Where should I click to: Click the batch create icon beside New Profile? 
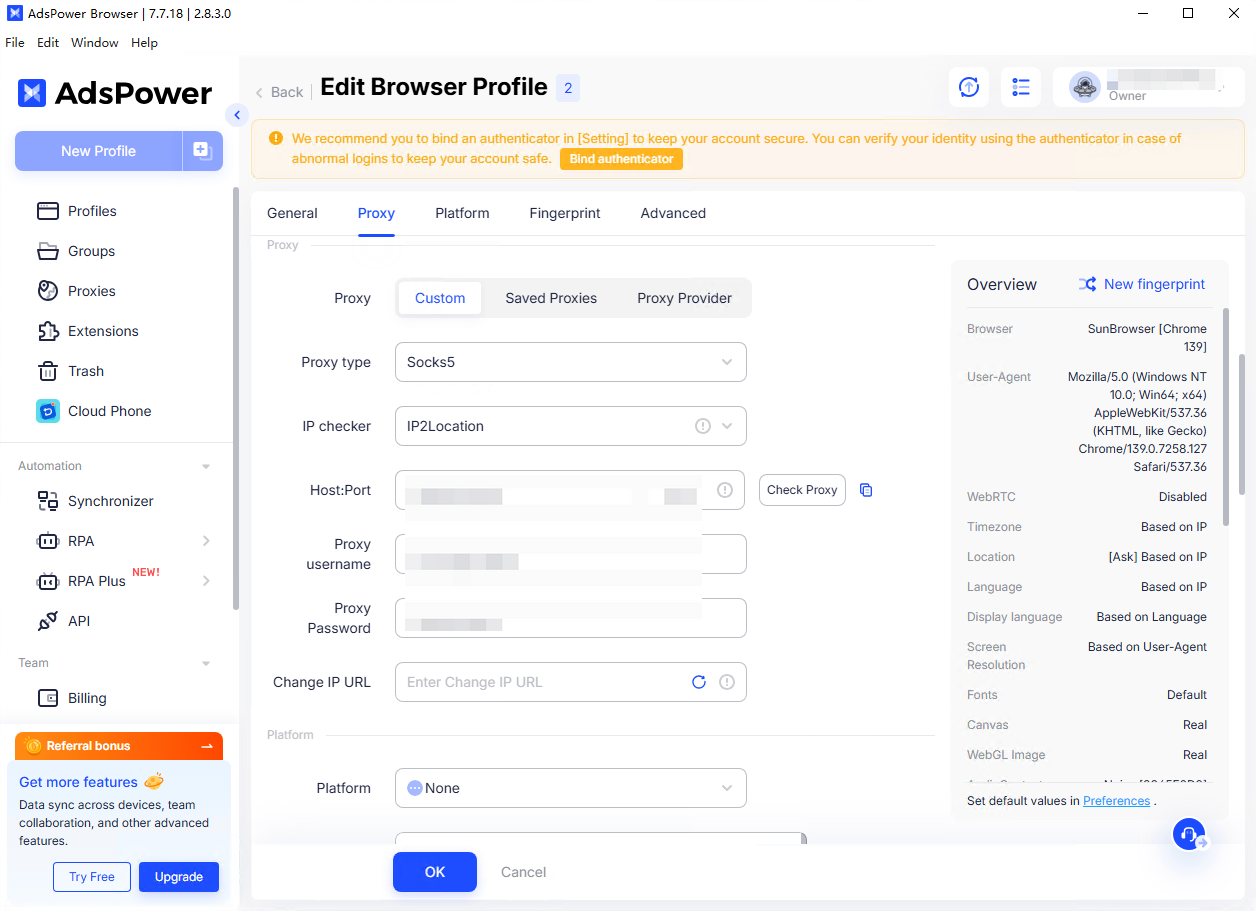(x=202, y=151)
